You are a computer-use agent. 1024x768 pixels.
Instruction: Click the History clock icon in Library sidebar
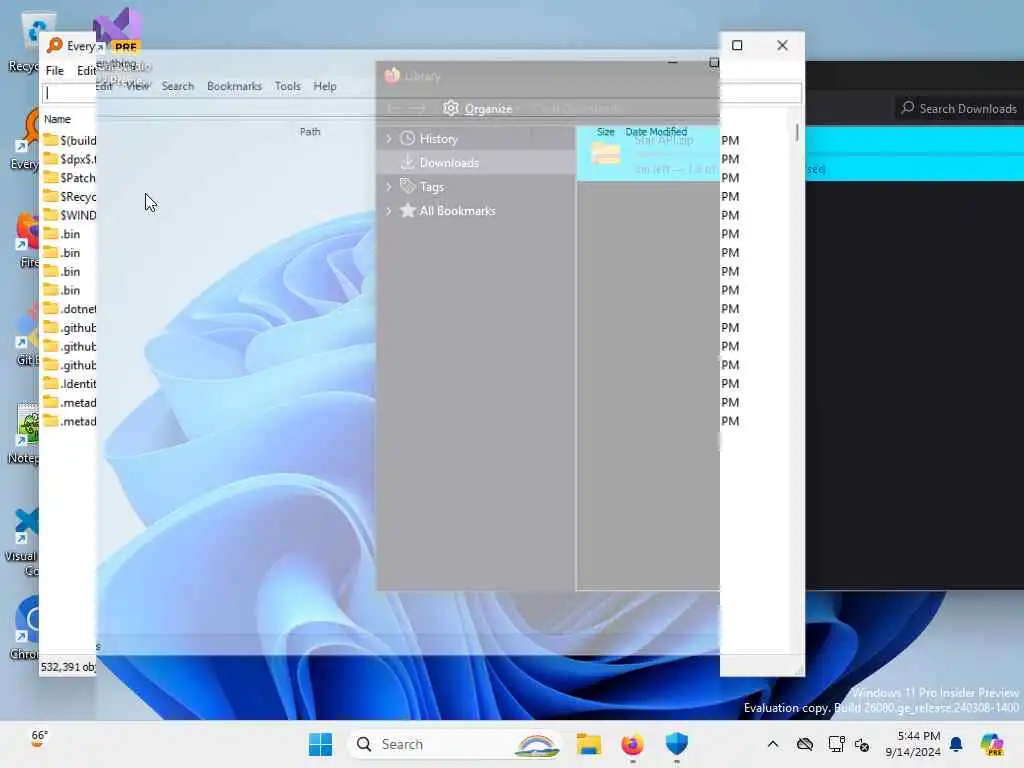(x=408, y=138)
